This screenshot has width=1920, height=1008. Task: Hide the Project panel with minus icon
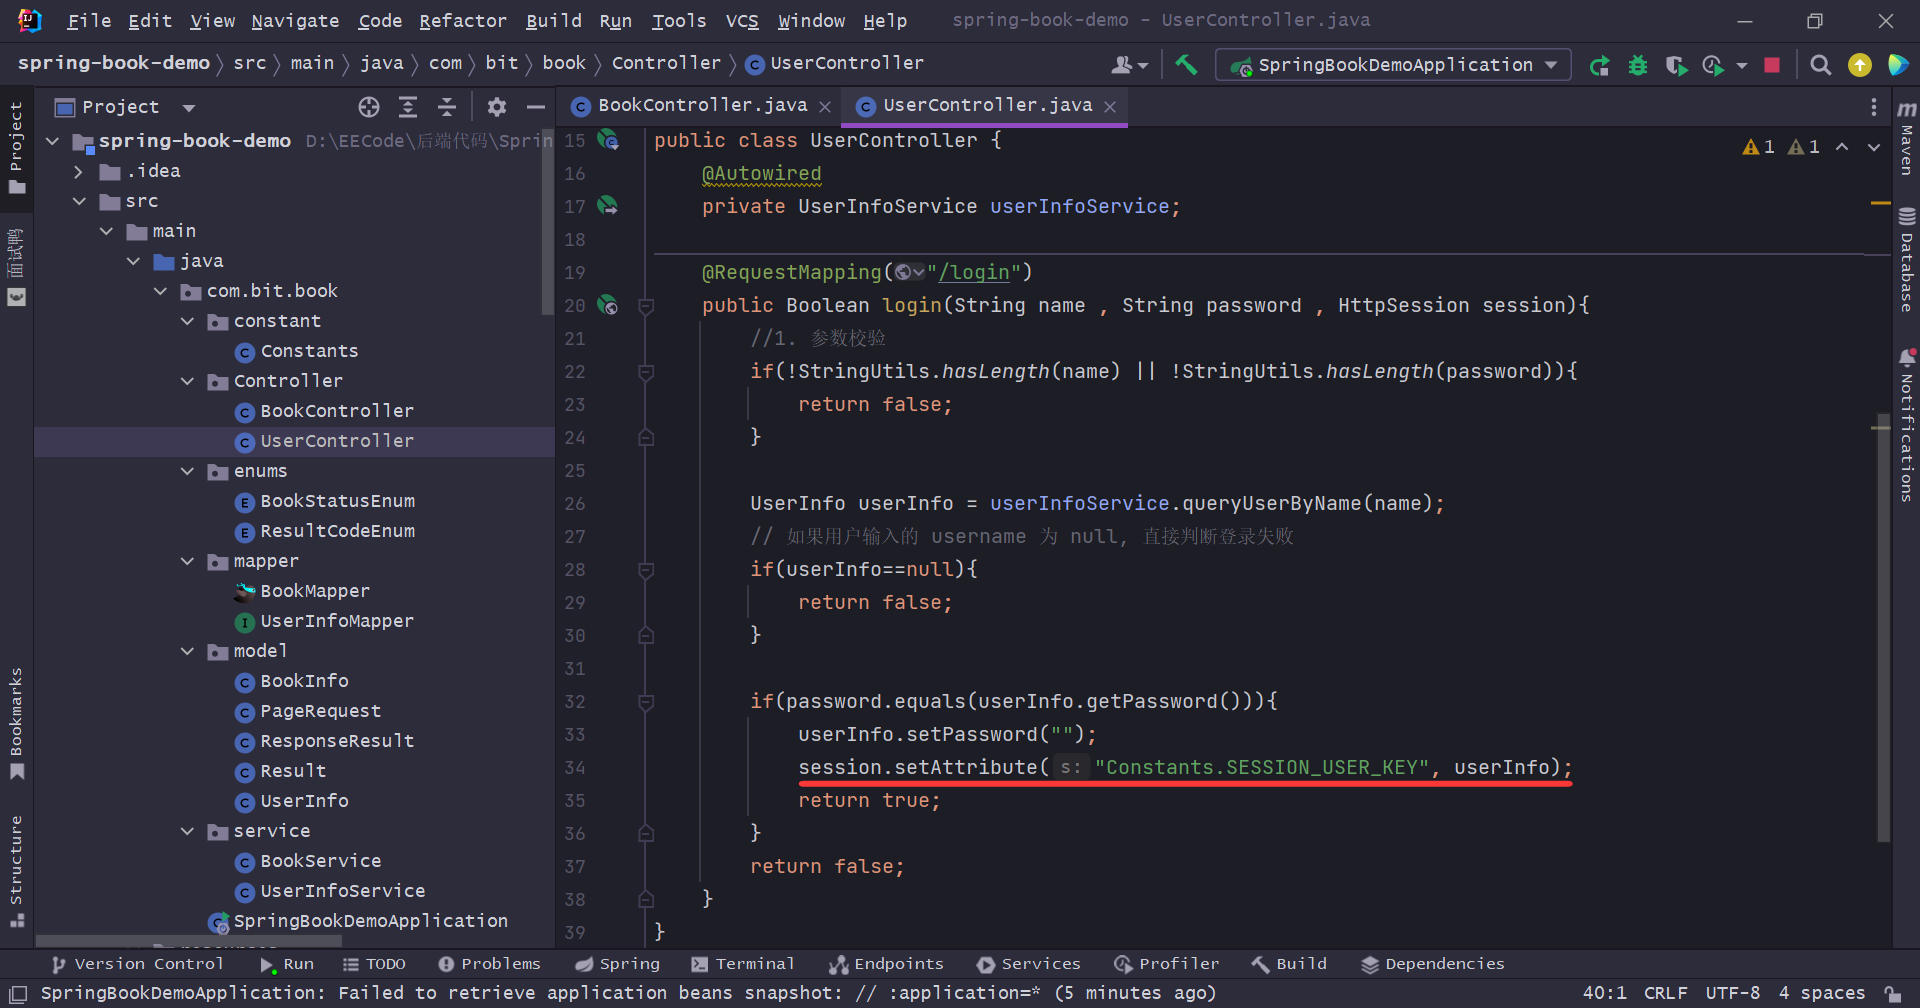pos(536,107)
